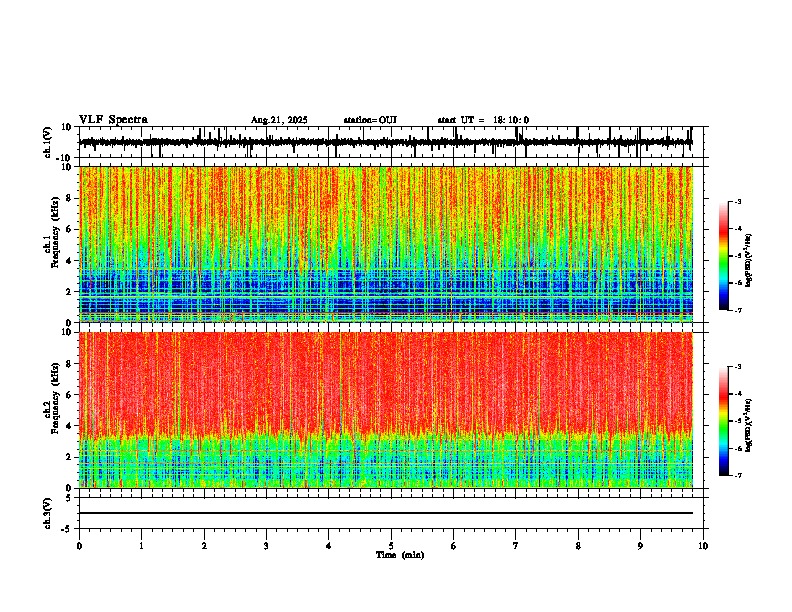Click time axis tick label "2"
Image resolution: width=792 pixels, height=612 pixels.
coord(204,546)
